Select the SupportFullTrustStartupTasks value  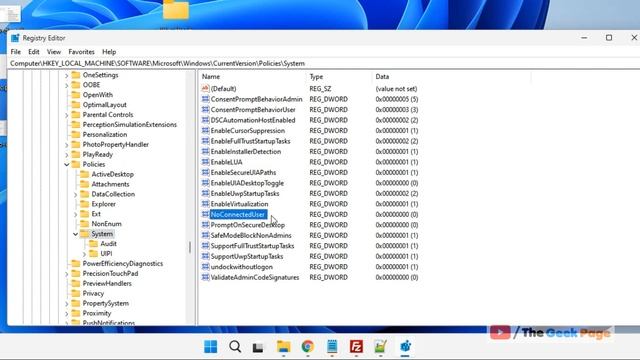click(x=252, y=246)
